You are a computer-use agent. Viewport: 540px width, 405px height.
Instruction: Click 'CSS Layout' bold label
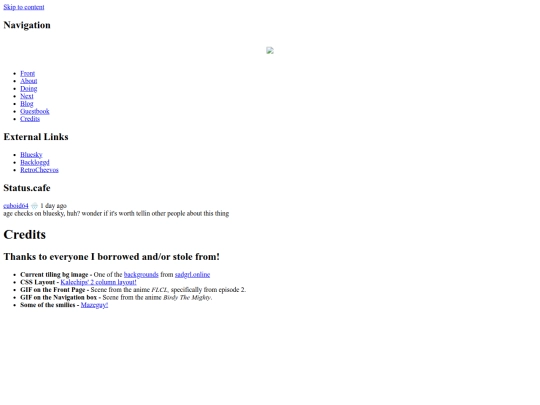coord(38,282)
